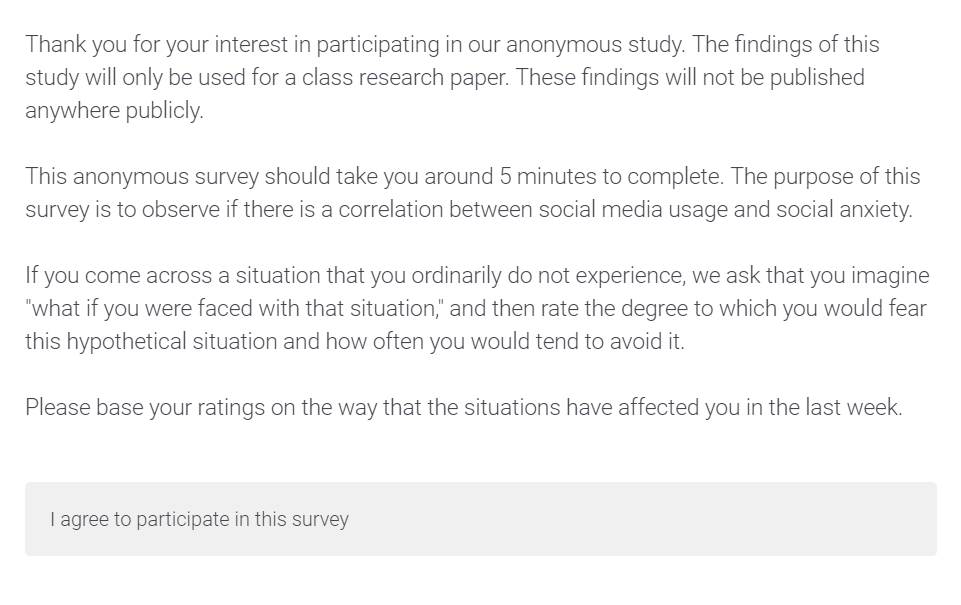Image resolution: width=961 pixels, height=605 pixels.
Task: Click the paragraph about survey taking 5 minutes
Action: click(x=473, y=192)
